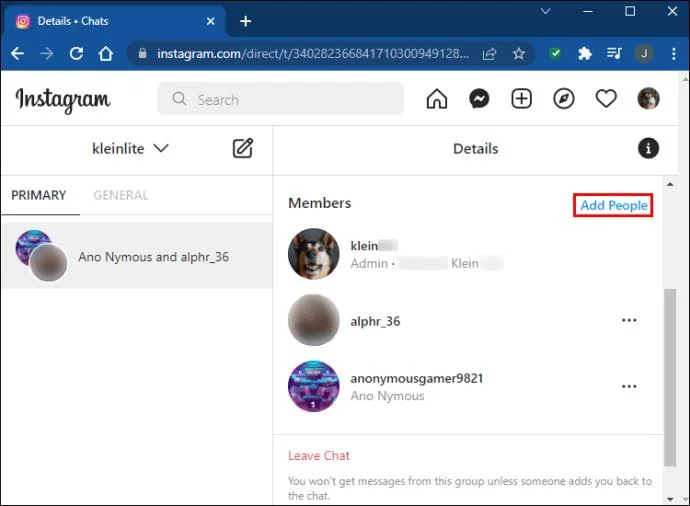Go back with the browser back arrow
The image size is (690, 506).
tap(18, 54)
